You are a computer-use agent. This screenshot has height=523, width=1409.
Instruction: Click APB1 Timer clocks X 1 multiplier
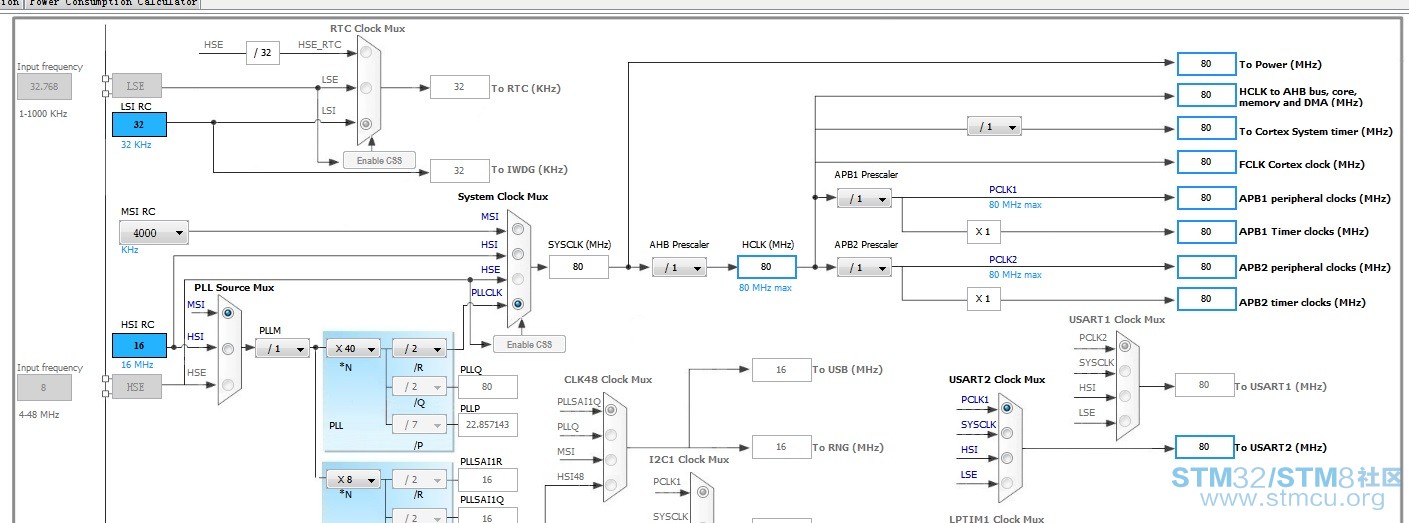(983, 231)
